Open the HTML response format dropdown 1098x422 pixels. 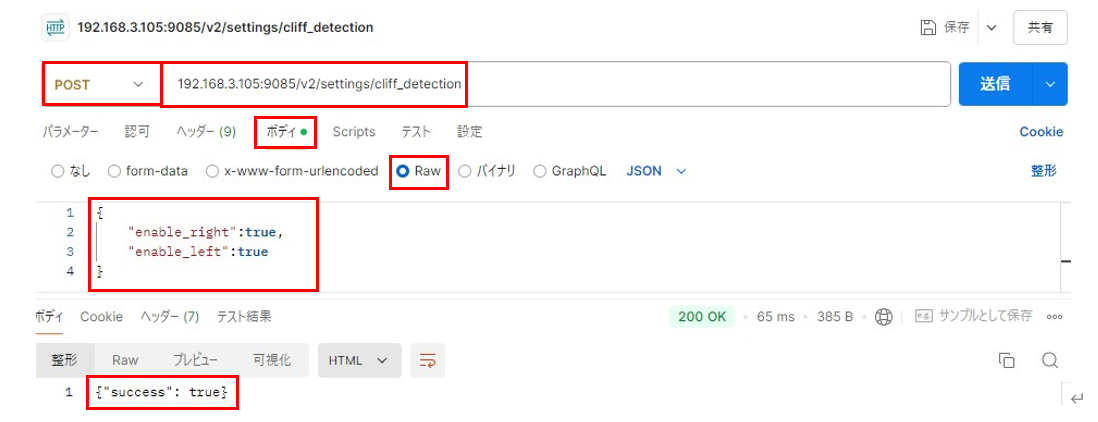point(359,360)
